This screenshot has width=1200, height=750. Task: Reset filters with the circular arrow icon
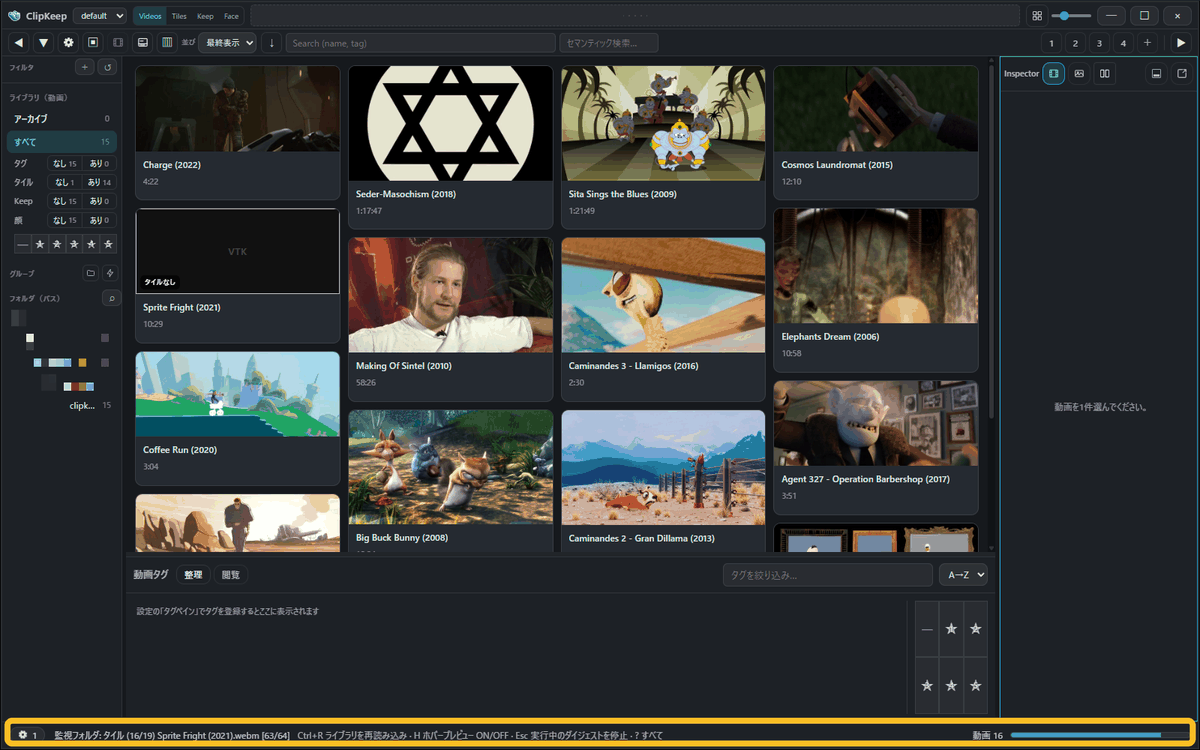(x=107, y=67)
